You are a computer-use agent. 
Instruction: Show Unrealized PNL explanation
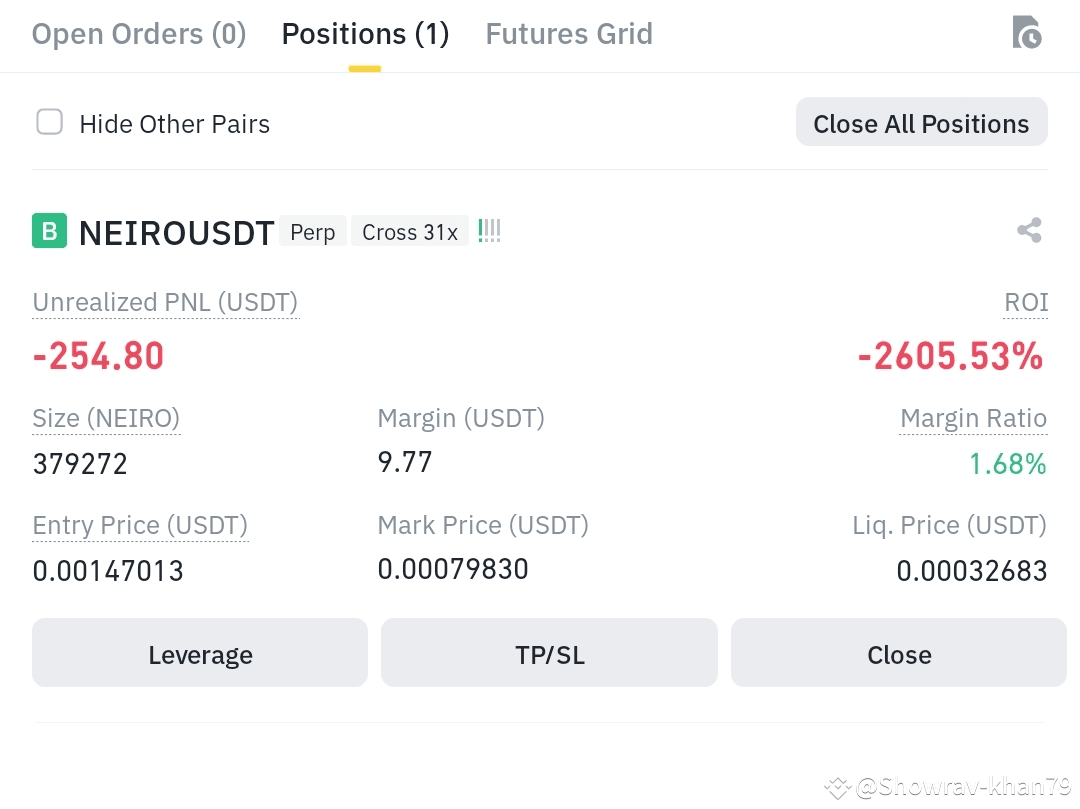click(x=165, y=302)
